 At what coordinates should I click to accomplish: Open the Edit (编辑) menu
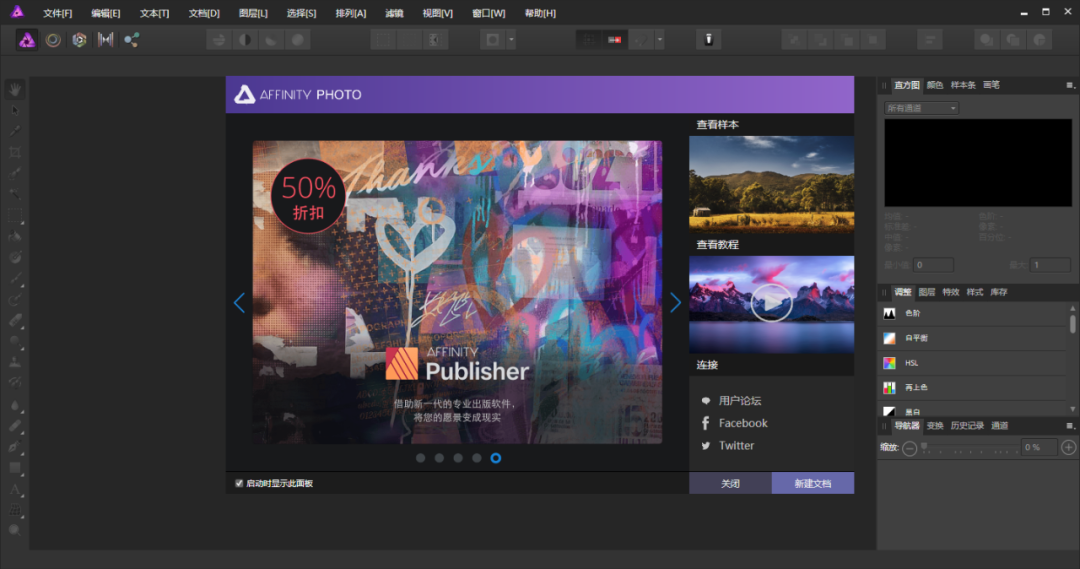point(105,13)
